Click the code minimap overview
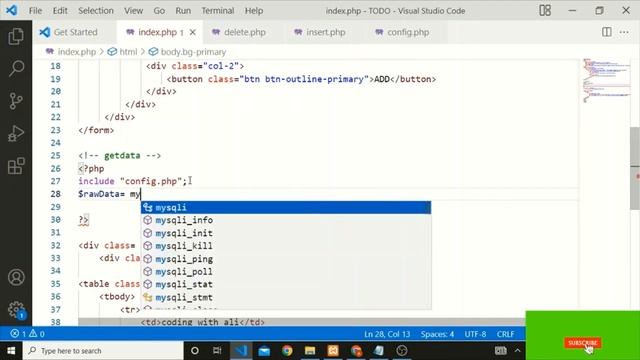 click(x=606, y=80)
